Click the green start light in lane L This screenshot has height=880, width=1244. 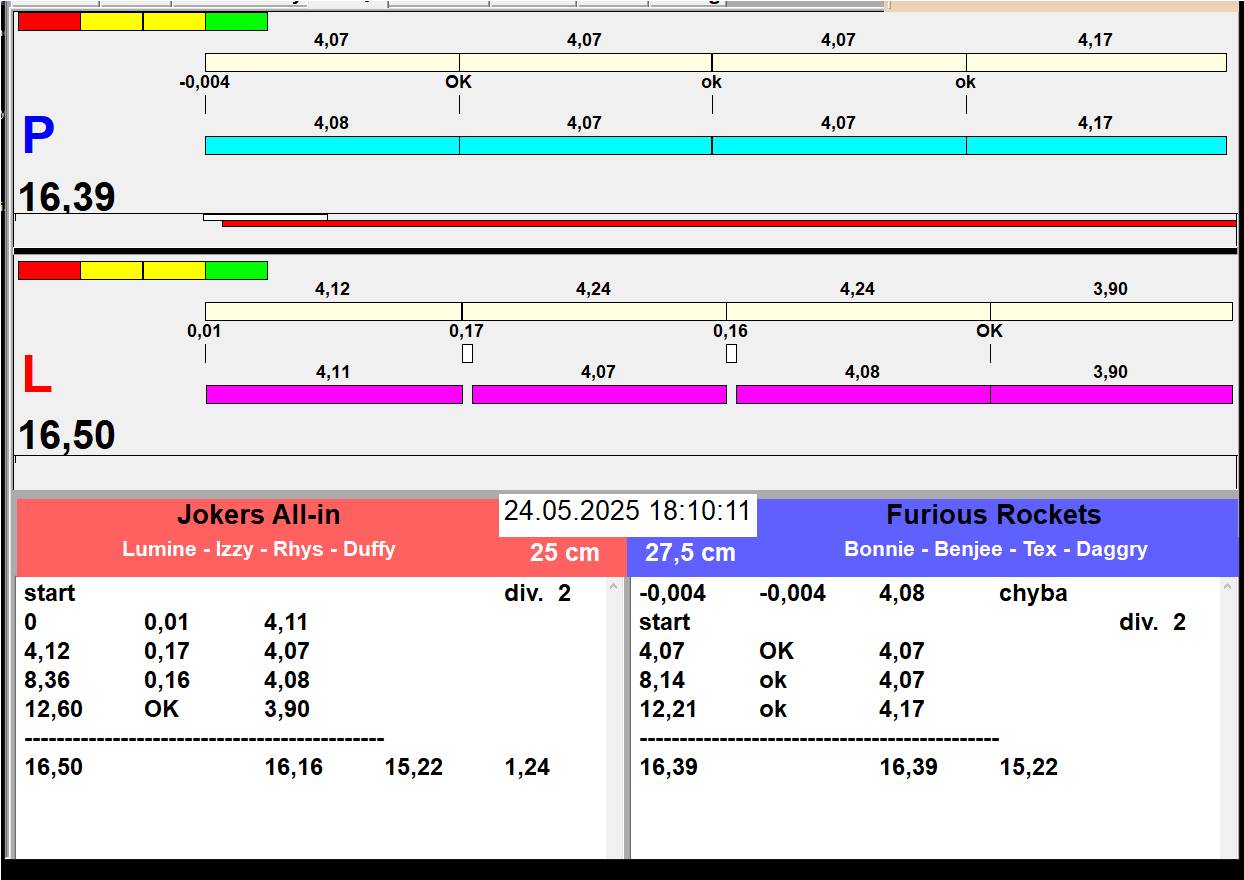tap(236, 271)
